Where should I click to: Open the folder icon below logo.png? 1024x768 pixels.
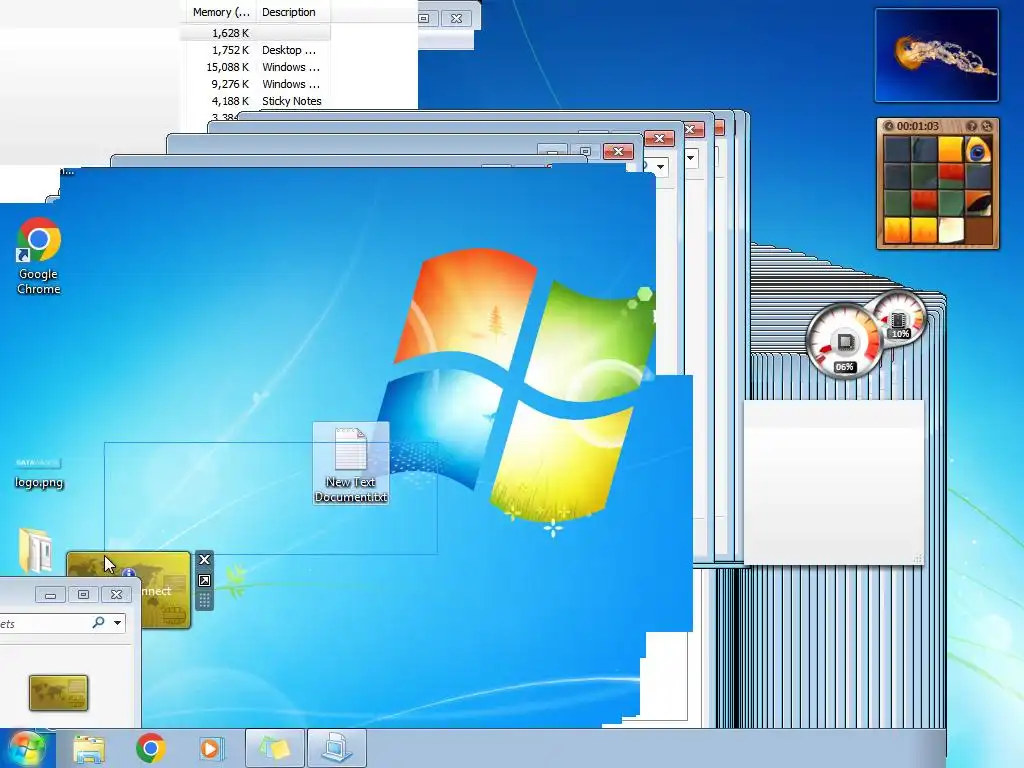coord(35,550)
